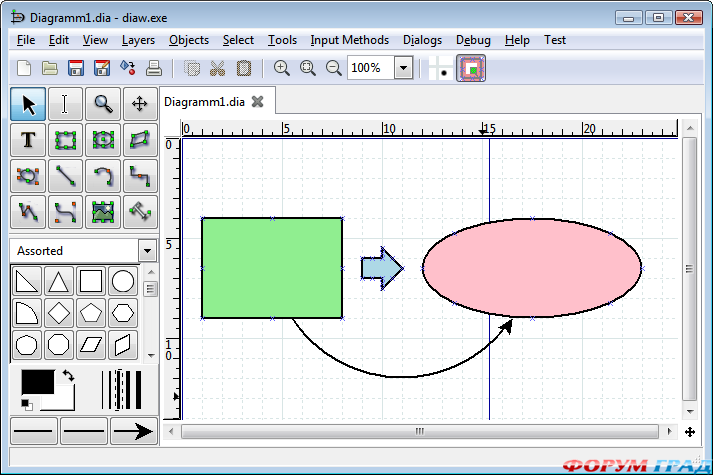Viewport: 713px width, 475px height.
Task: Select the Modify objects arrow tool
Action: (28, 104)
